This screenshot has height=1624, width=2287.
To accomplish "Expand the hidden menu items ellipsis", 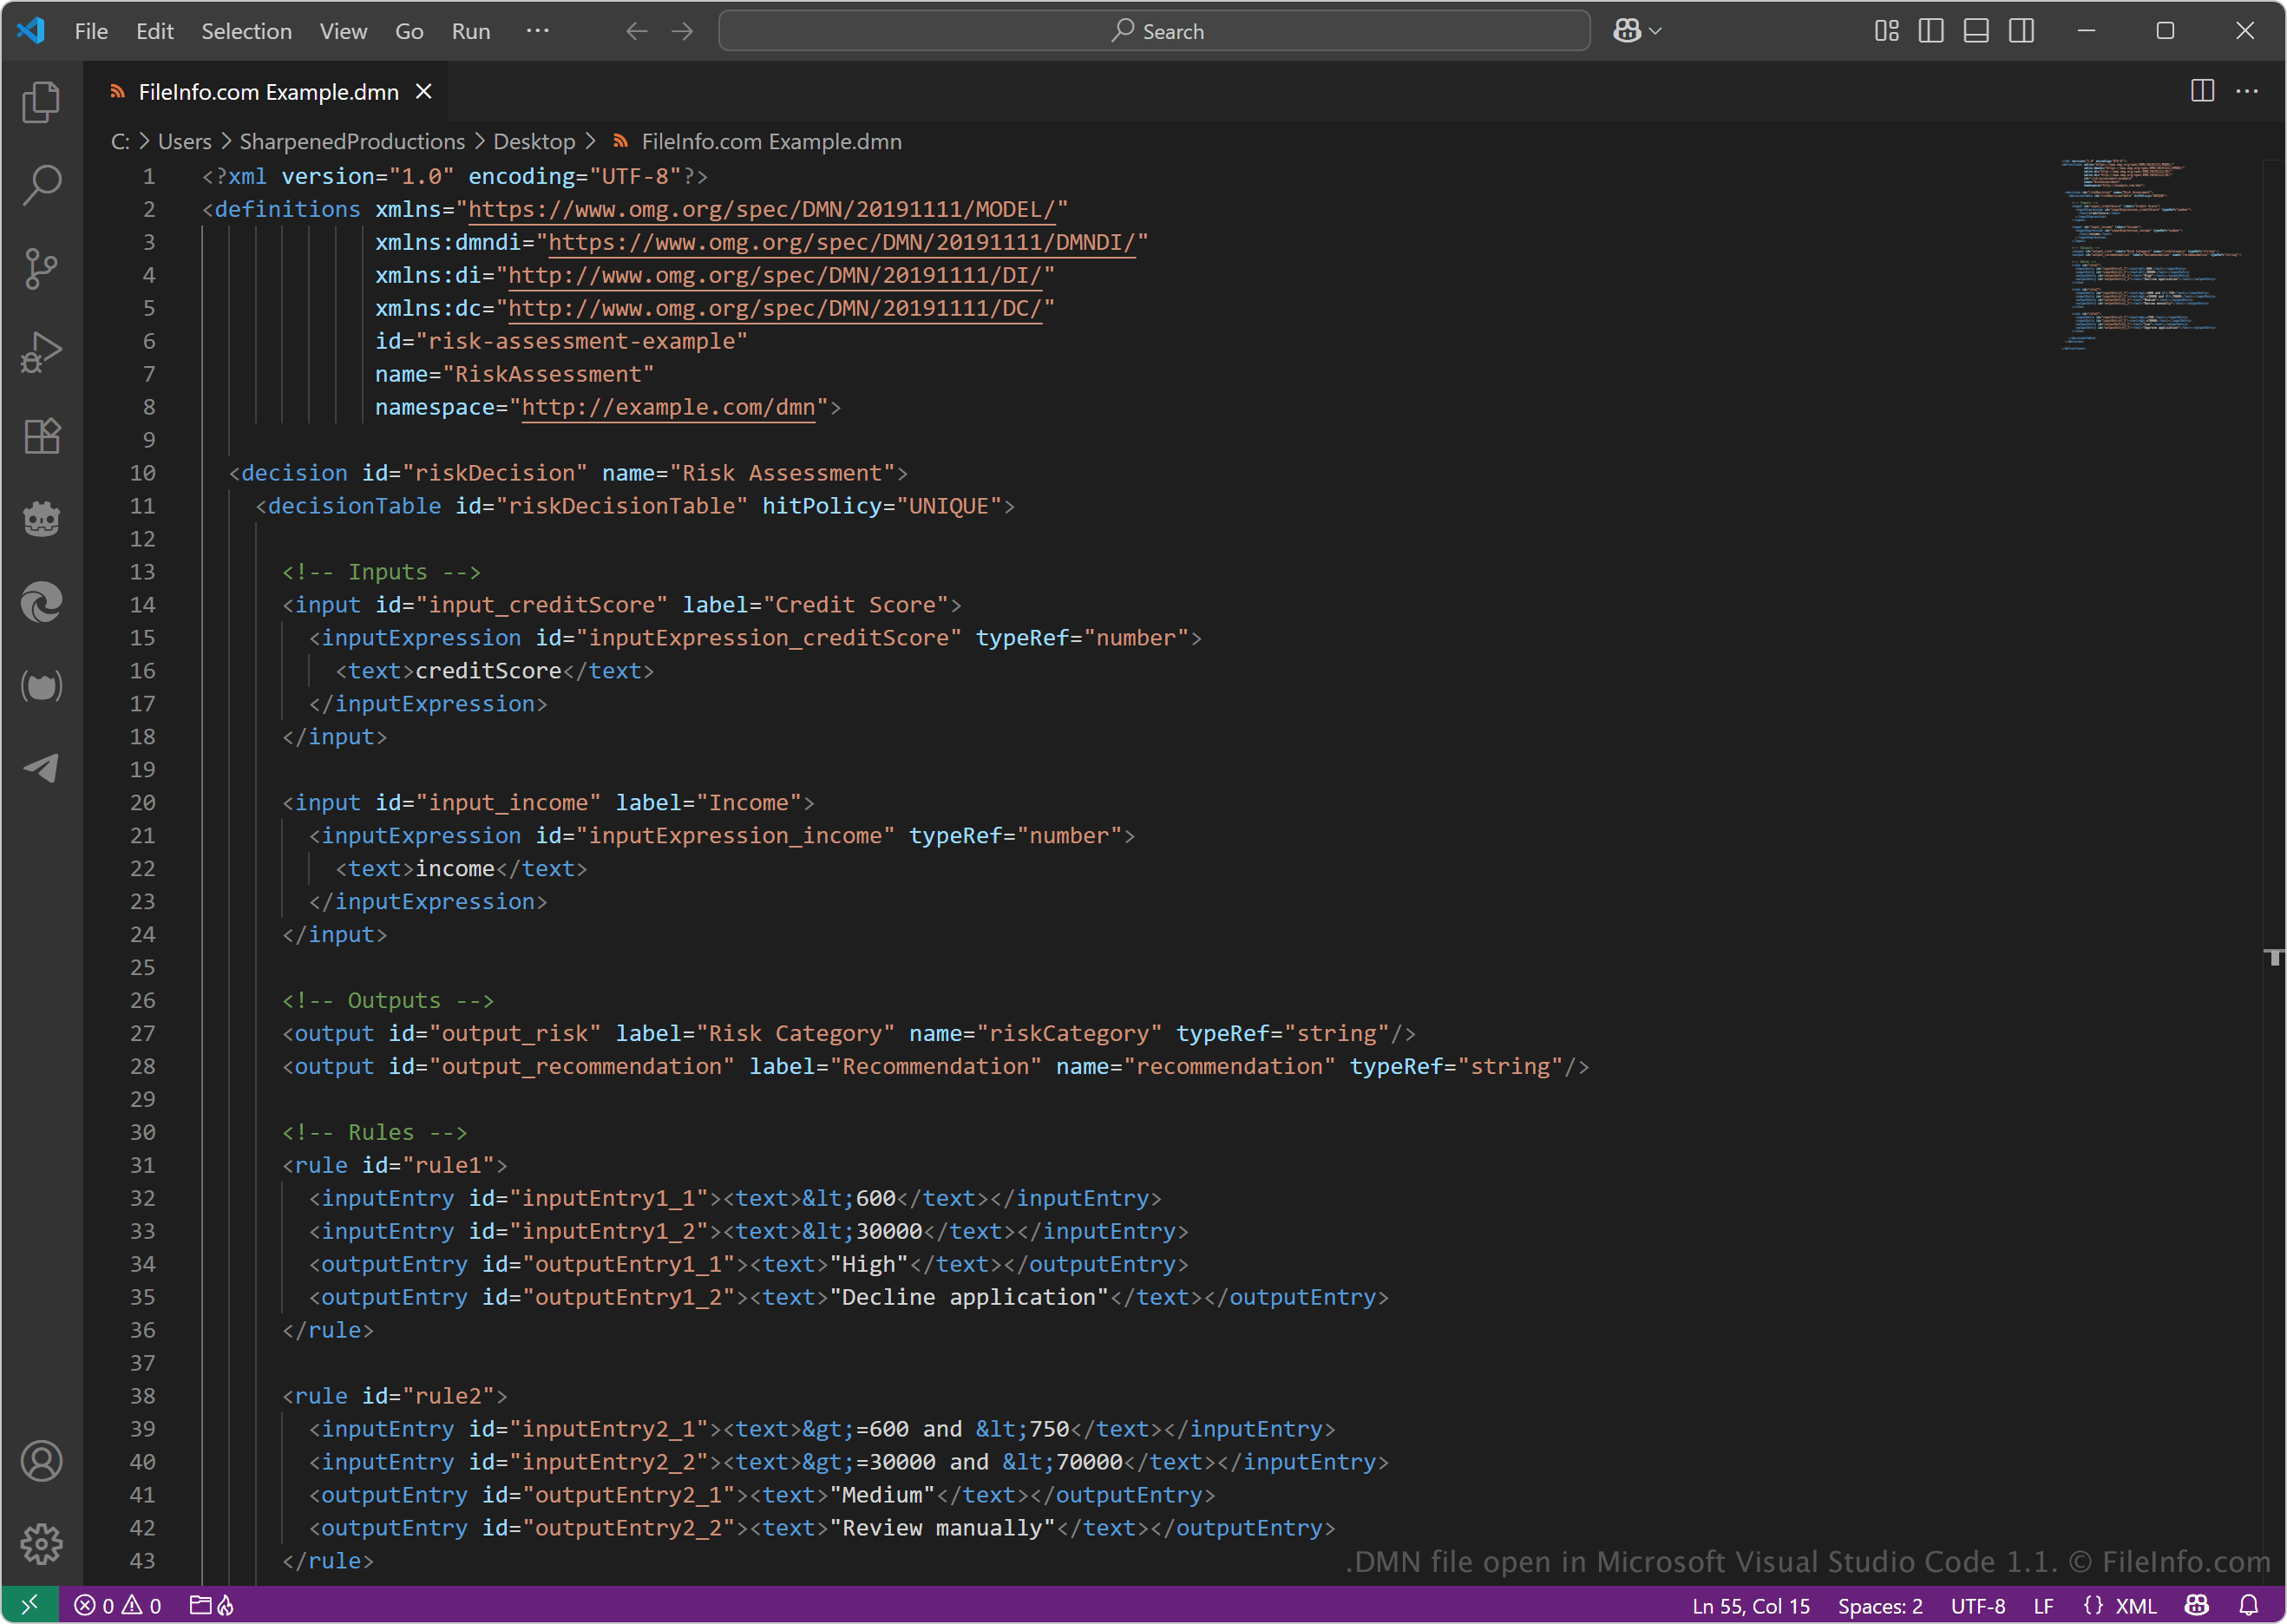I will (538, 31).
